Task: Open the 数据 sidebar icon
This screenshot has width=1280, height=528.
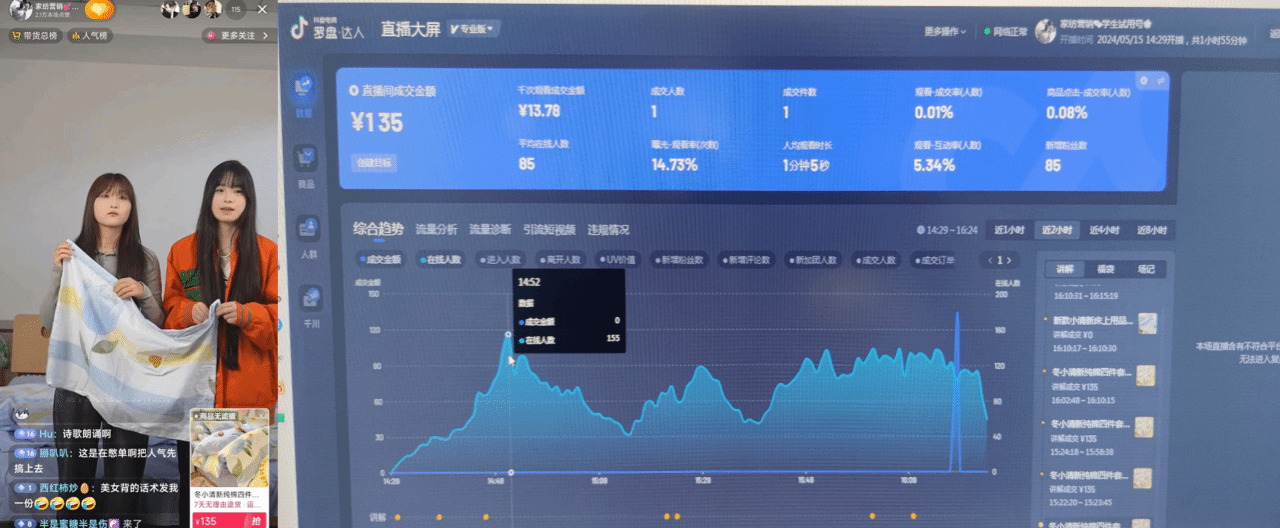Action: pos(305,93)
